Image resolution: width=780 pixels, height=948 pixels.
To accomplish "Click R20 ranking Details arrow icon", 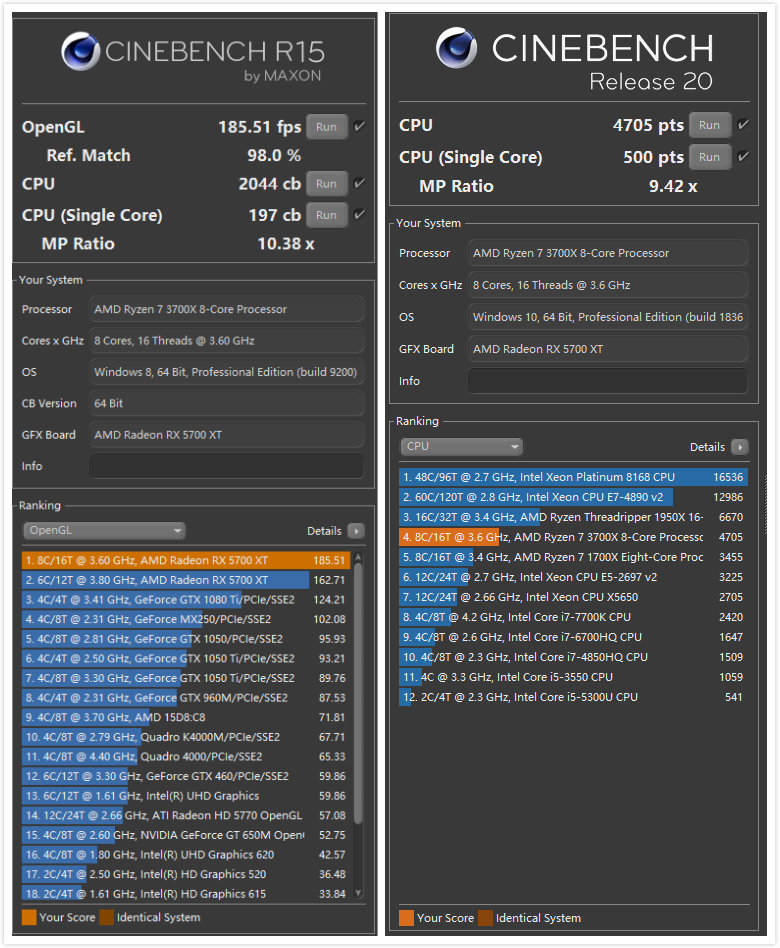I will tap(739, 447).
